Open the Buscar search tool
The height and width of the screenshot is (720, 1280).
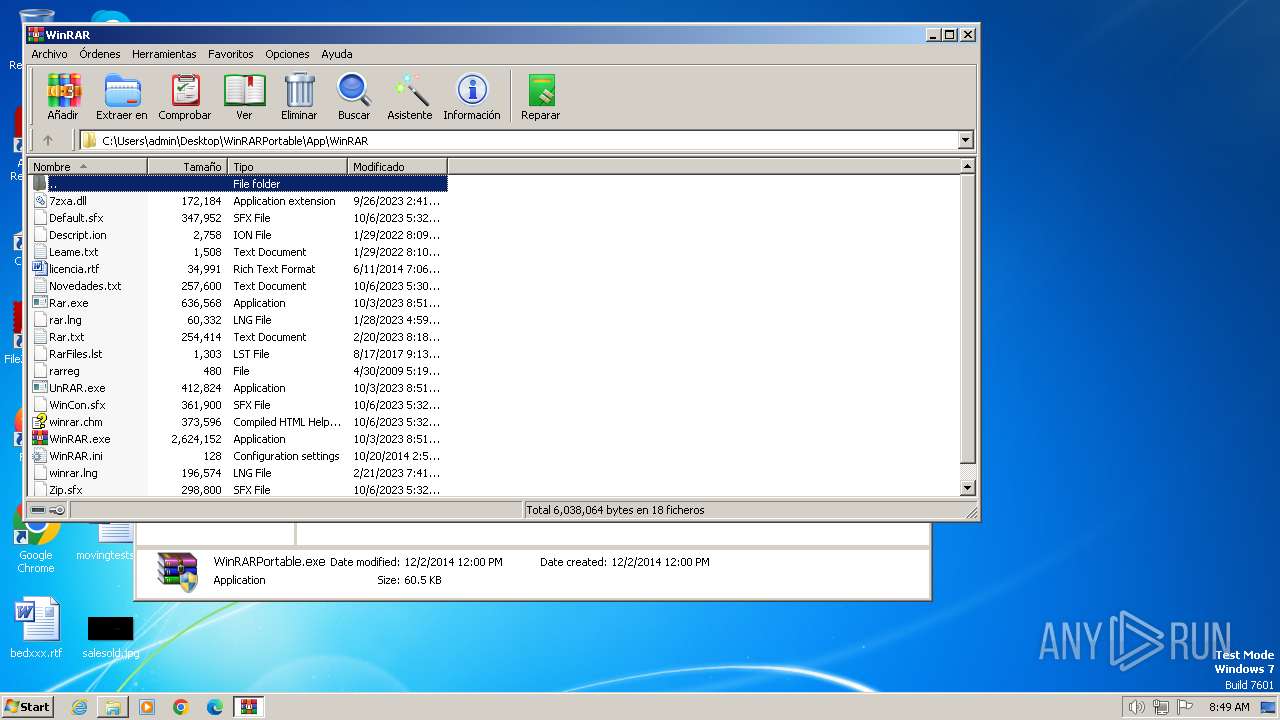(354, 97)
